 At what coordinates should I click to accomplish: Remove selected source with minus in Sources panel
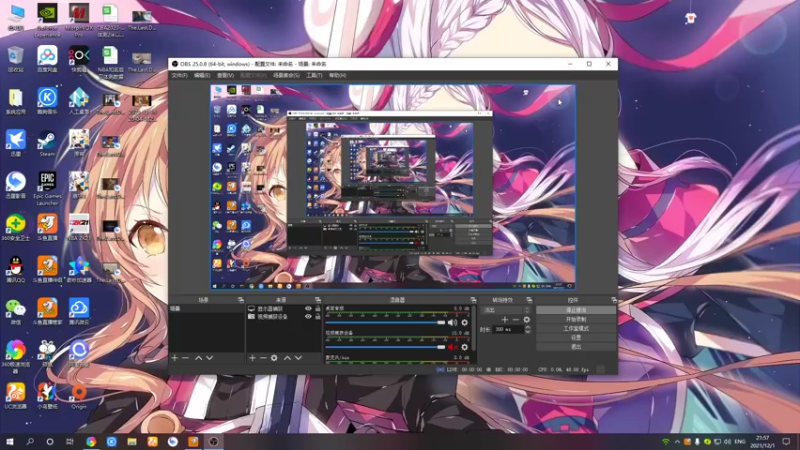(x=263, y=358)
